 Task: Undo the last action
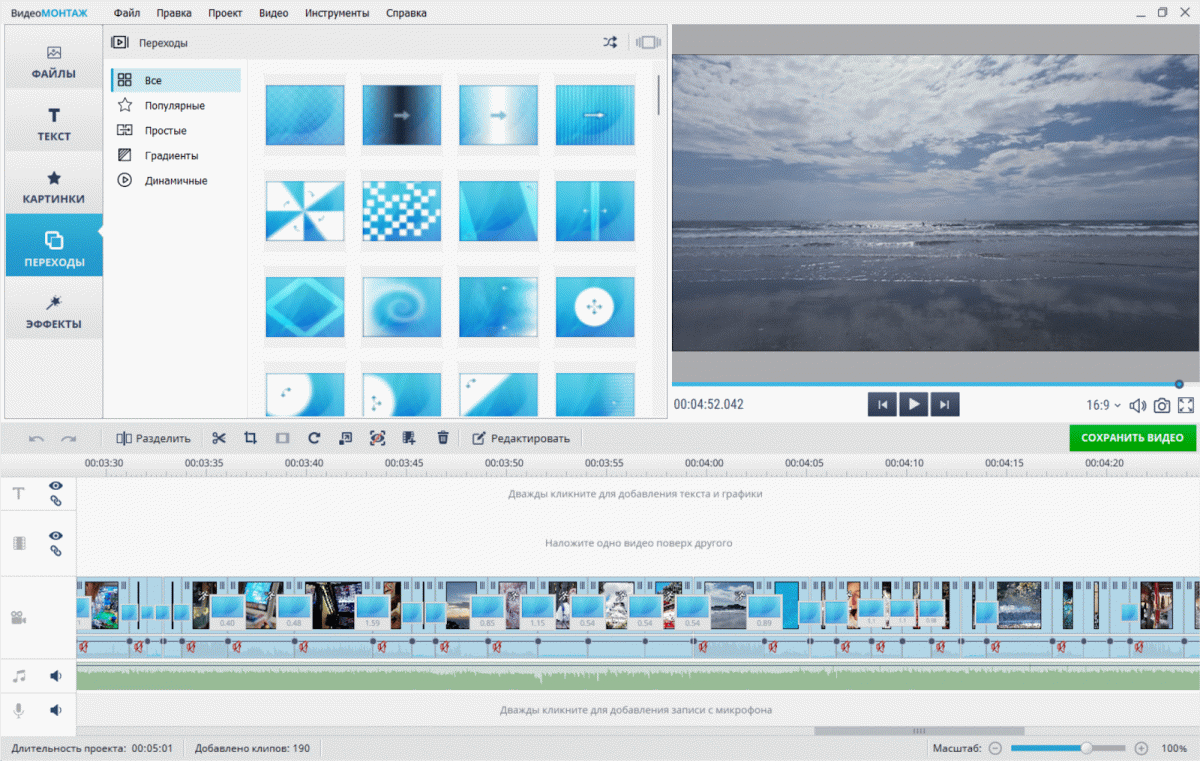(36, 438)
